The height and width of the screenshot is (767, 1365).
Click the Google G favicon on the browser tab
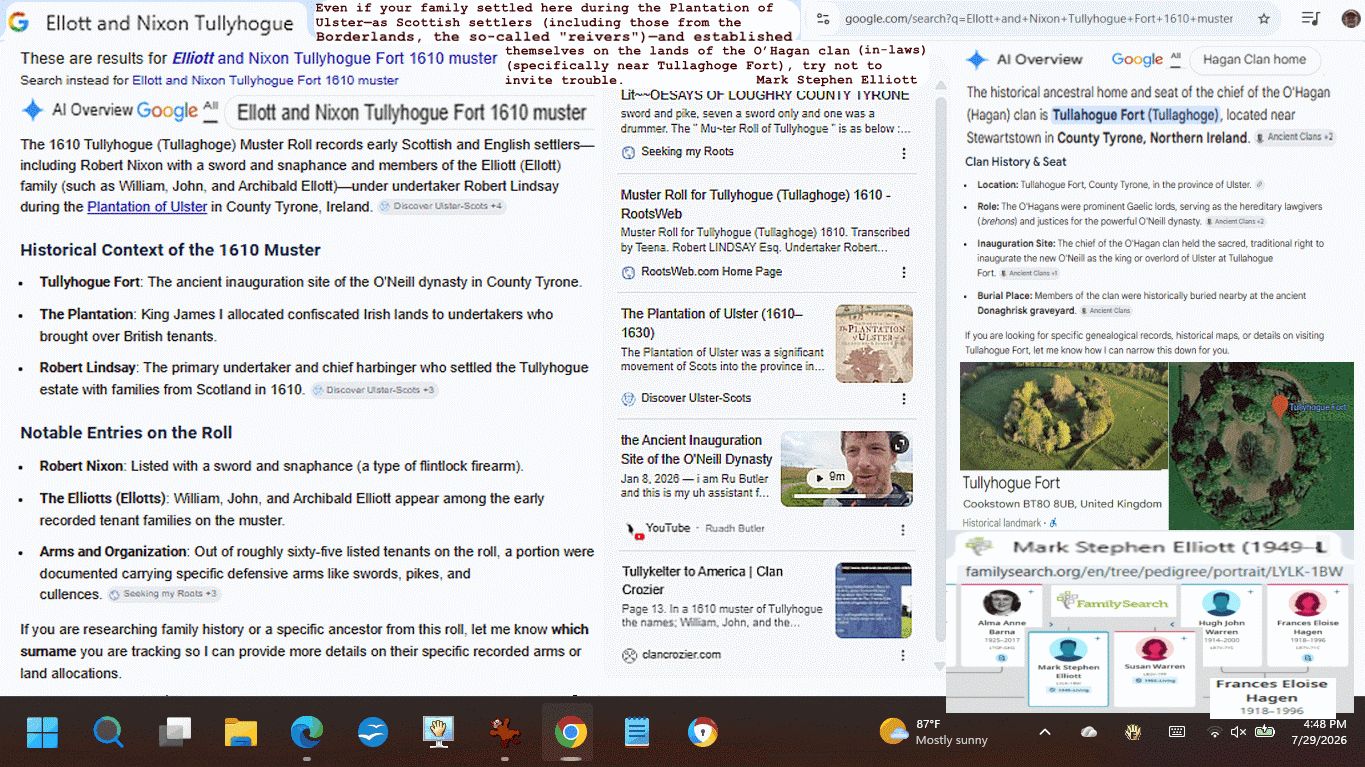(19, 22)
